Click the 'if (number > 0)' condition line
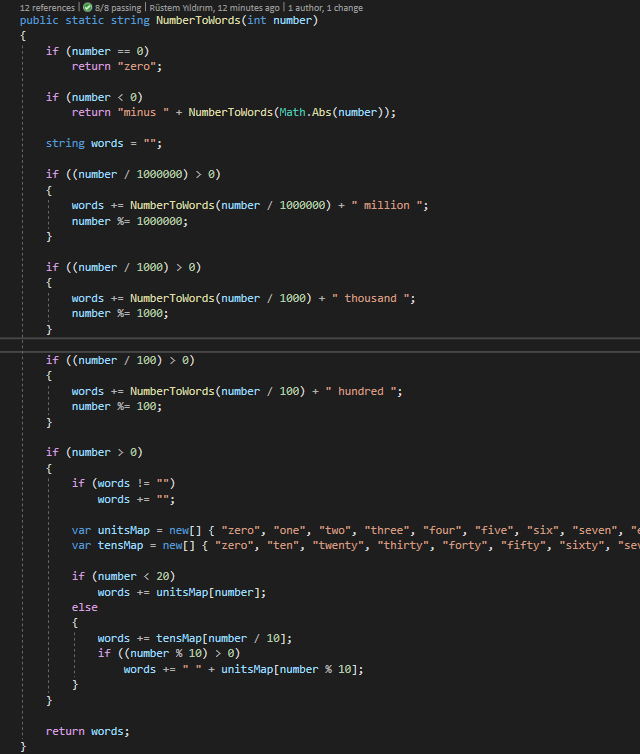Viewport: 640px width, 754px height. (x=94, y=452)
